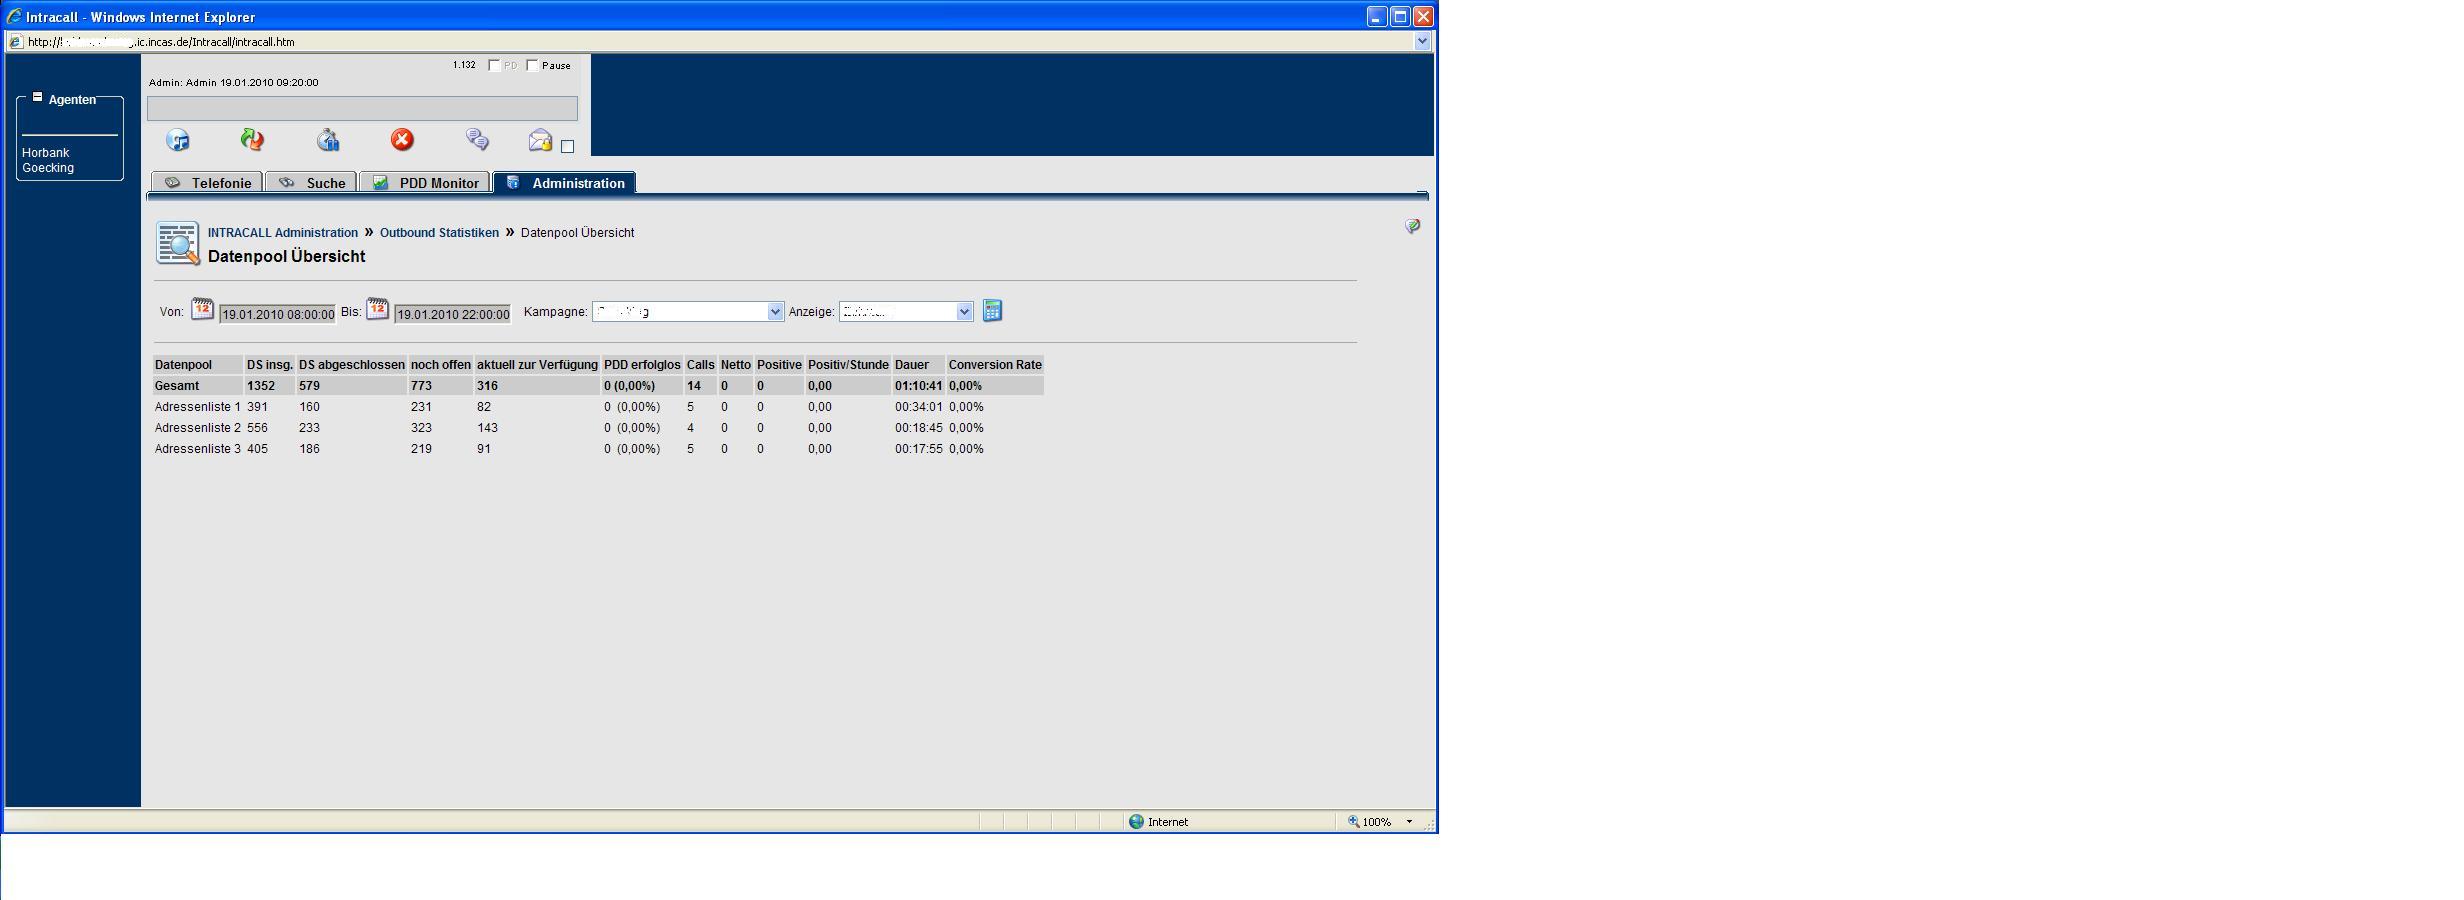The image size is (2464, 900).
Task: Click the PDD erfolglos column header
Action: tap(642, 365)
